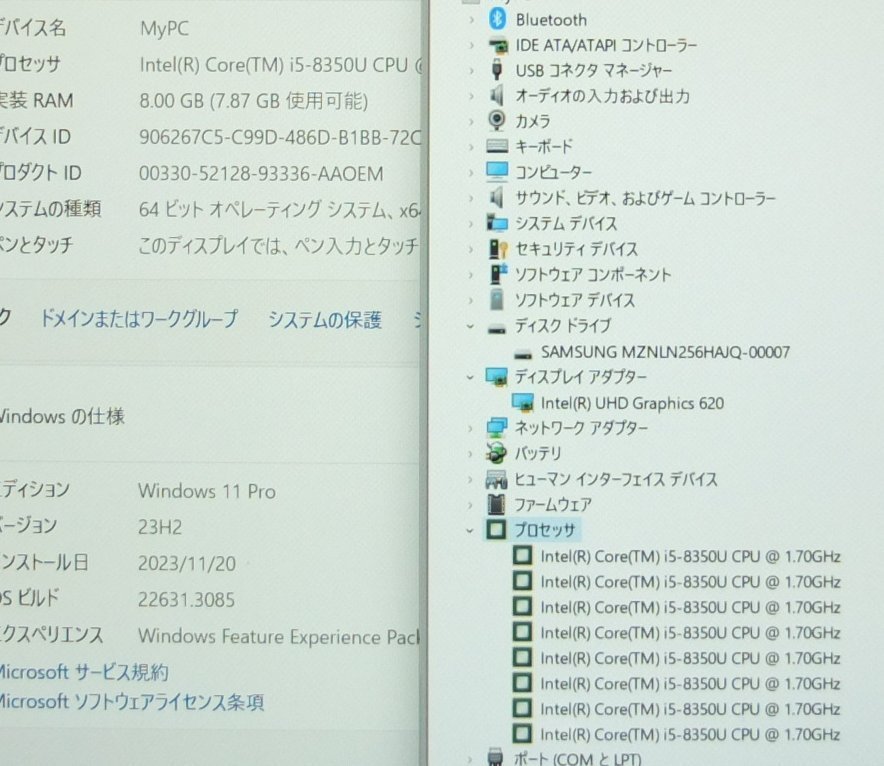Open Microsoft ソフトウェアライセンス条項 link
Viewport: 884px width, 766px height.
click(x=131, y=702)
